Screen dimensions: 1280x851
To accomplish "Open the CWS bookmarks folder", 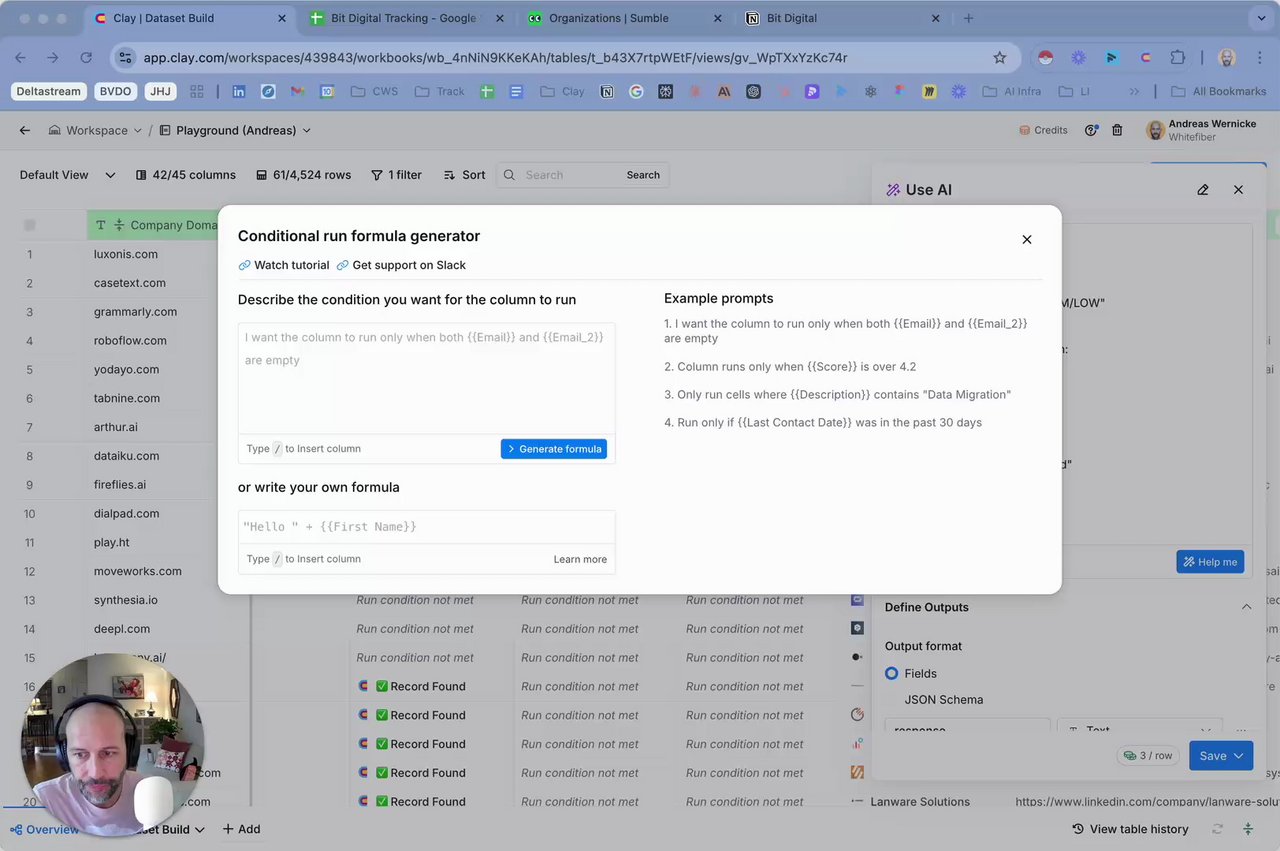I will (x=374, y=91).
